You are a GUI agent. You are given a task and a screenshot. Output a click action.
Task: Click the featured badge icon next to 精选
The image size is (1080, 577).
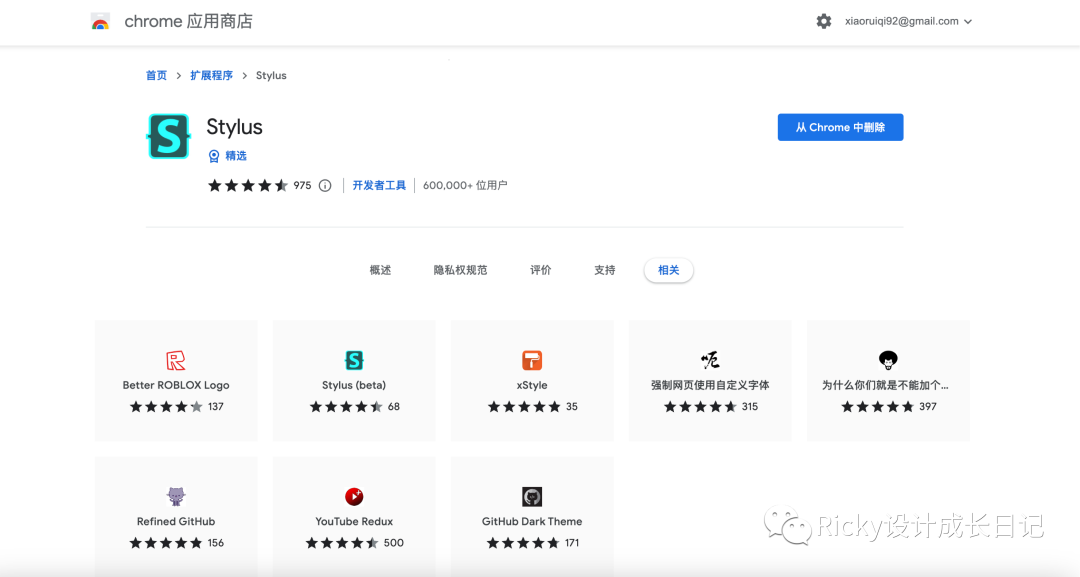214,156
